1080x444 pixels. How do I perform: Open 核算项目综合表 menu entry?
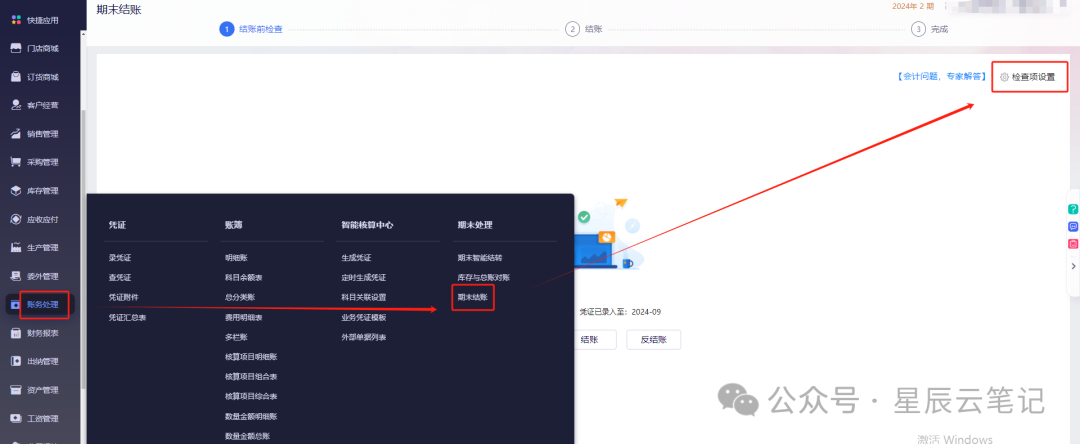tap(251, 397)
